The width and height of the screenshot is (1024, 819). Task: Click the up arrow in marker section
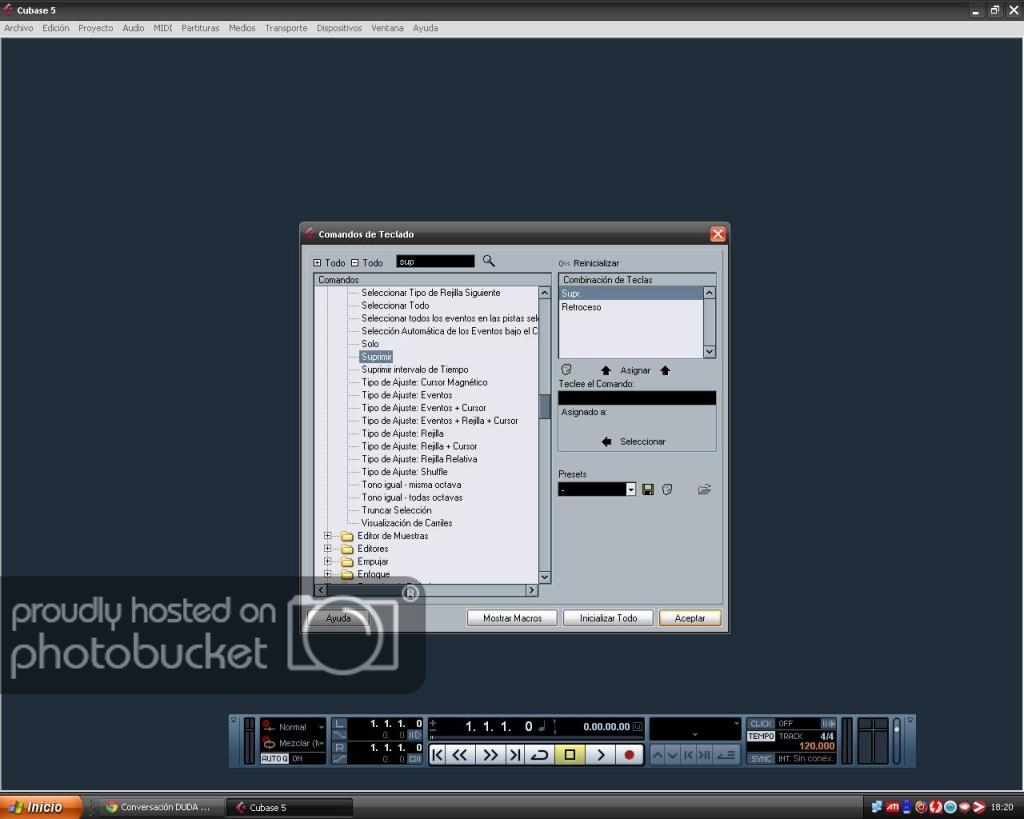tap(657, 755)
